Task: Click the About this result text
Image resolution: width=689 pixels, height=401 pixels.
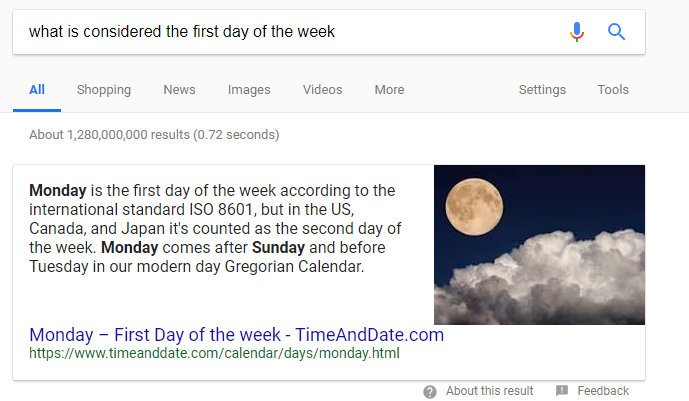Action: tap(490, 391)
